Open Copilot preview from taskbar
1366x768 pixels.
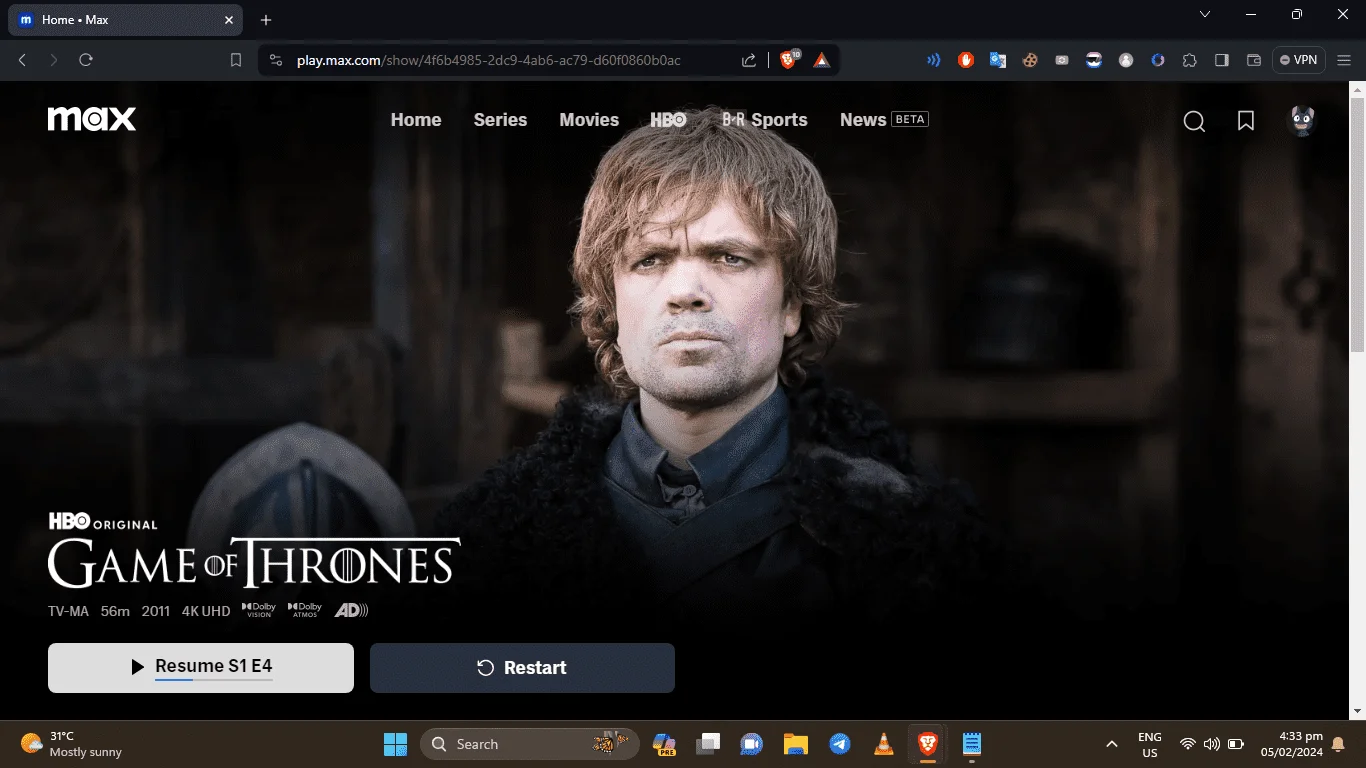pyautogui.click(x=664, y=744)
